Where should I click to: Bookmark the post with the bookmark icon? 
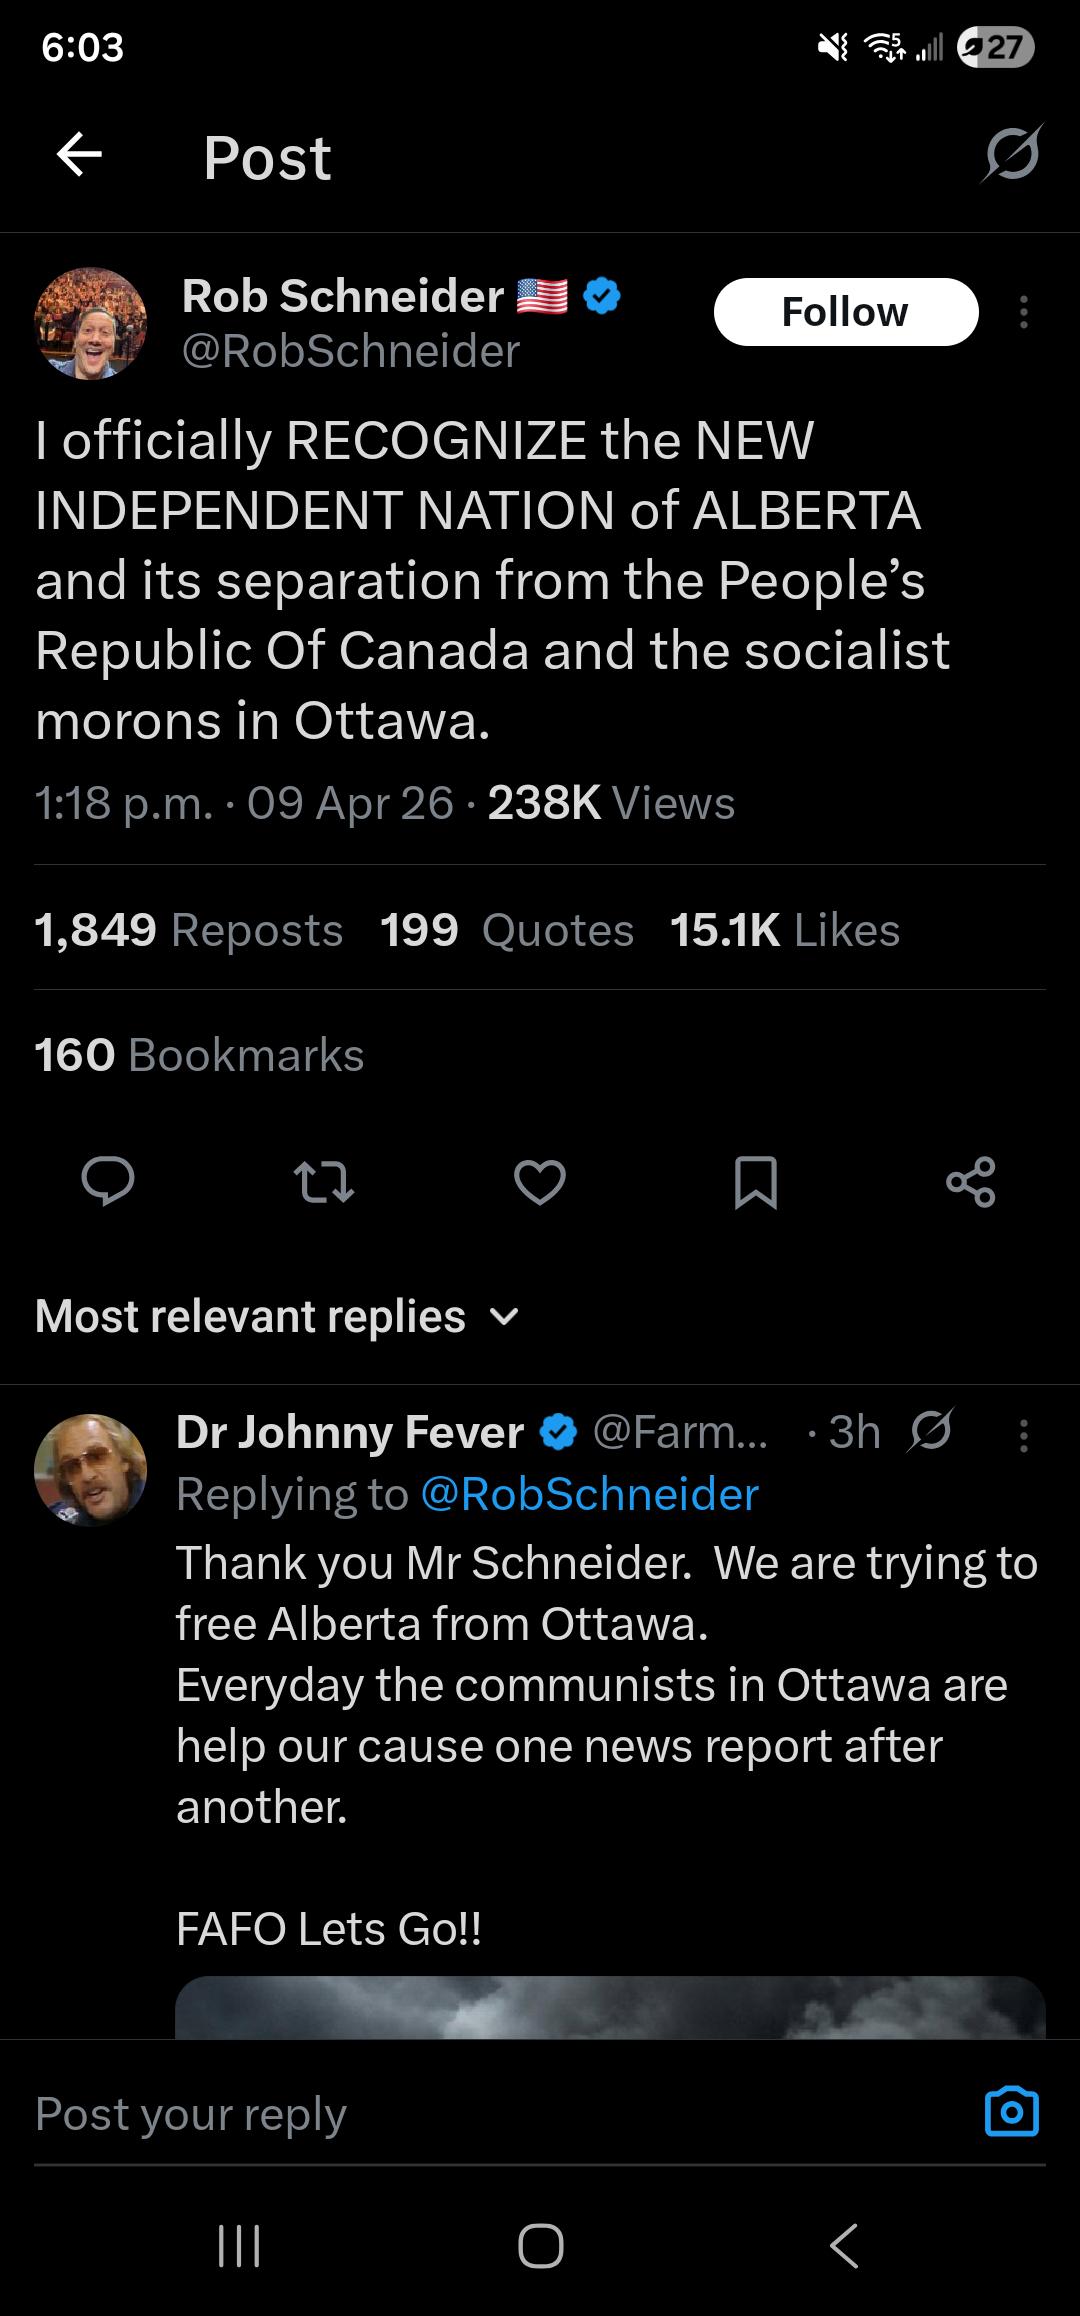pos(755,1182)
